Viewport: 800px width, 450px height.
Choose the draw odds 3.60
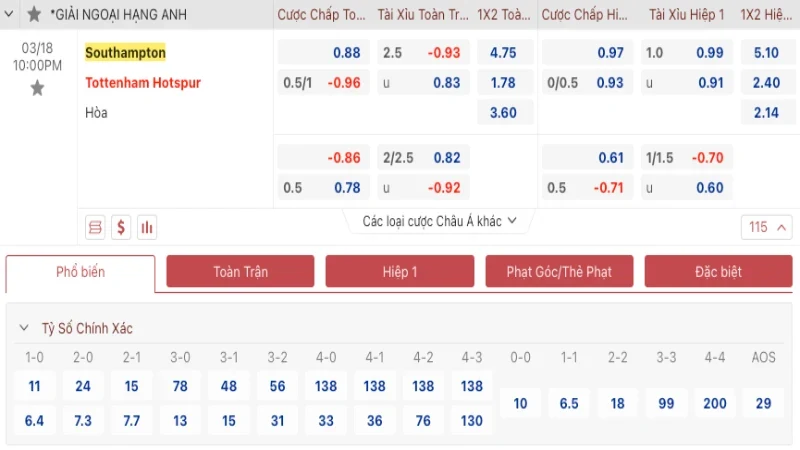[505, 112]
